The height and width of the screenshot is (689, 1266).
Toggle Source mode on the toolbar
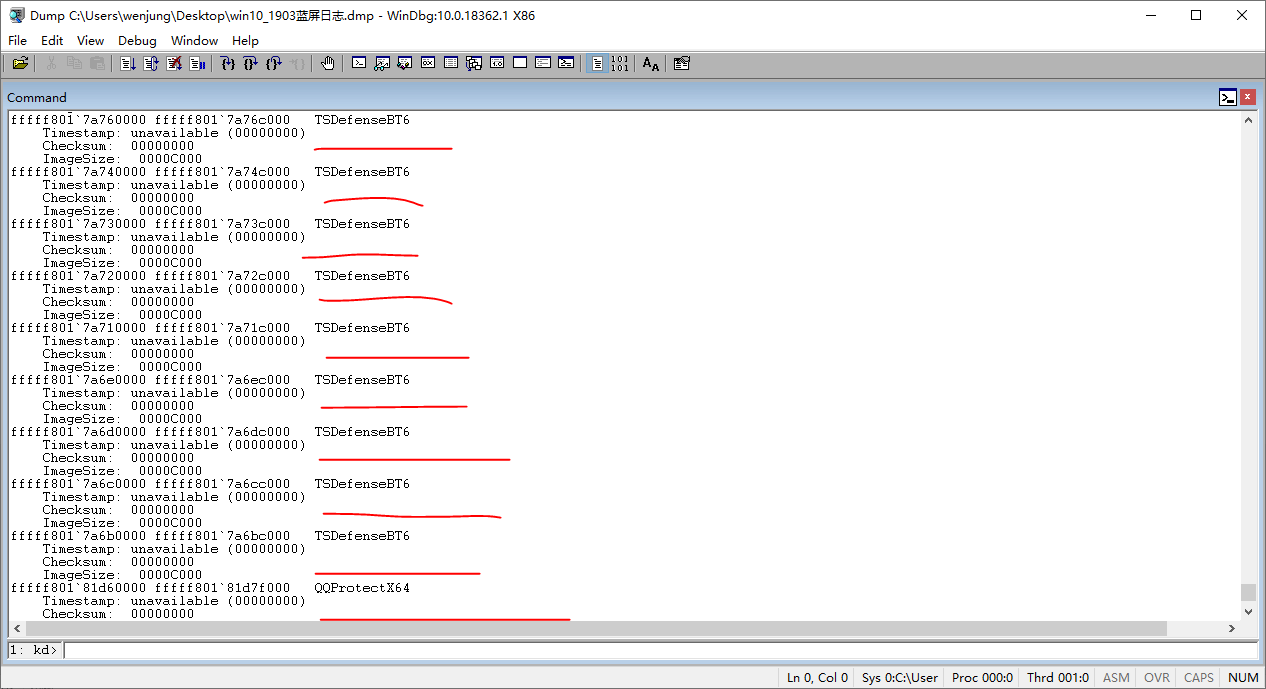595,63
